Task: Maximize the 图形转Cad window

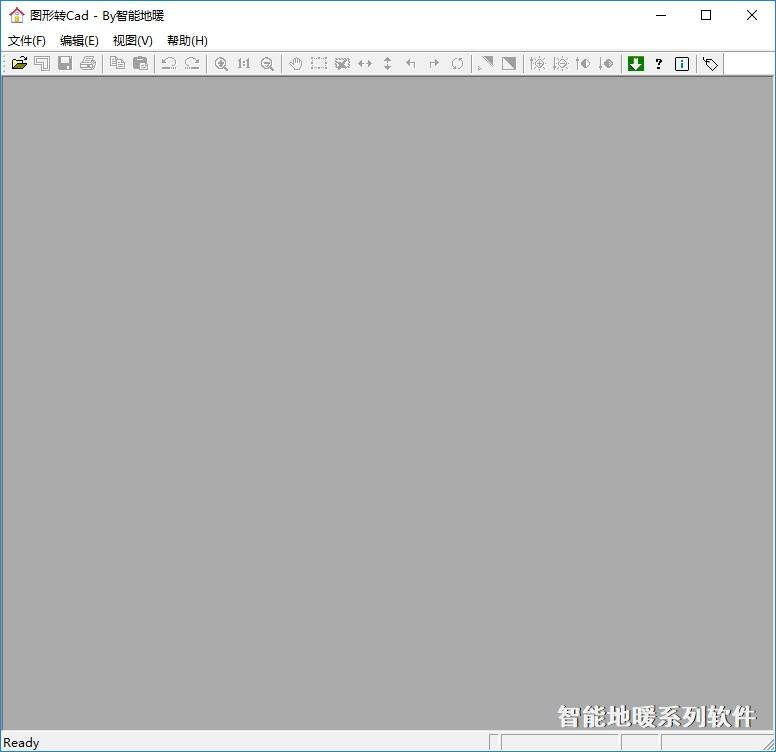Action: 706,15
